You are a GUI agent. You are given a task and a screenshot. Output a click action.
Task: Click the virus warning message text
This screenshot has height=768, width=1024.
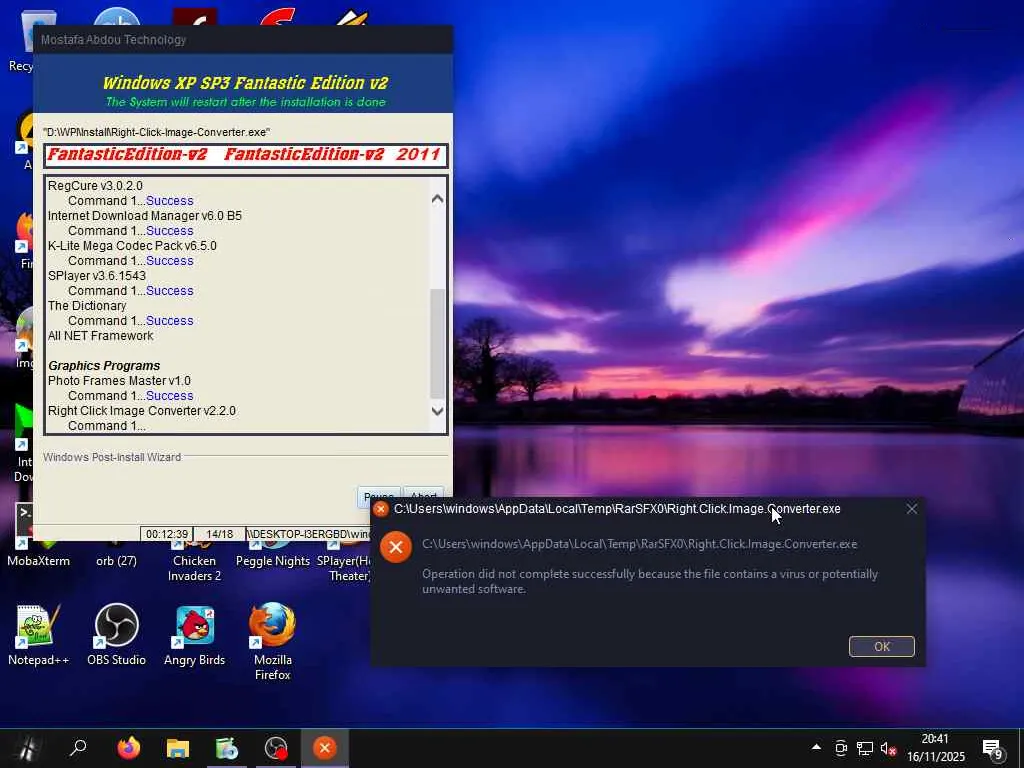pyautogui.click(x=650, y=581)
